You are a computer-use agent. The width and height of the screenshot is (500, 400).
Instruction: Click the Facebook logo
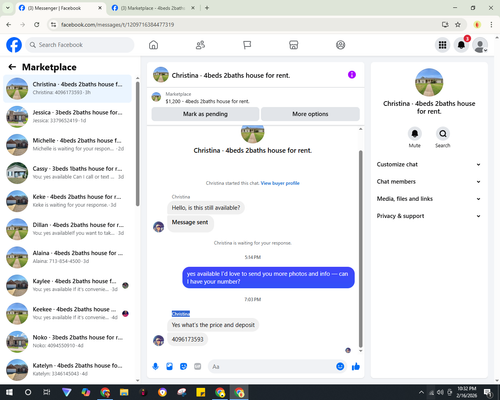point(14,45)
